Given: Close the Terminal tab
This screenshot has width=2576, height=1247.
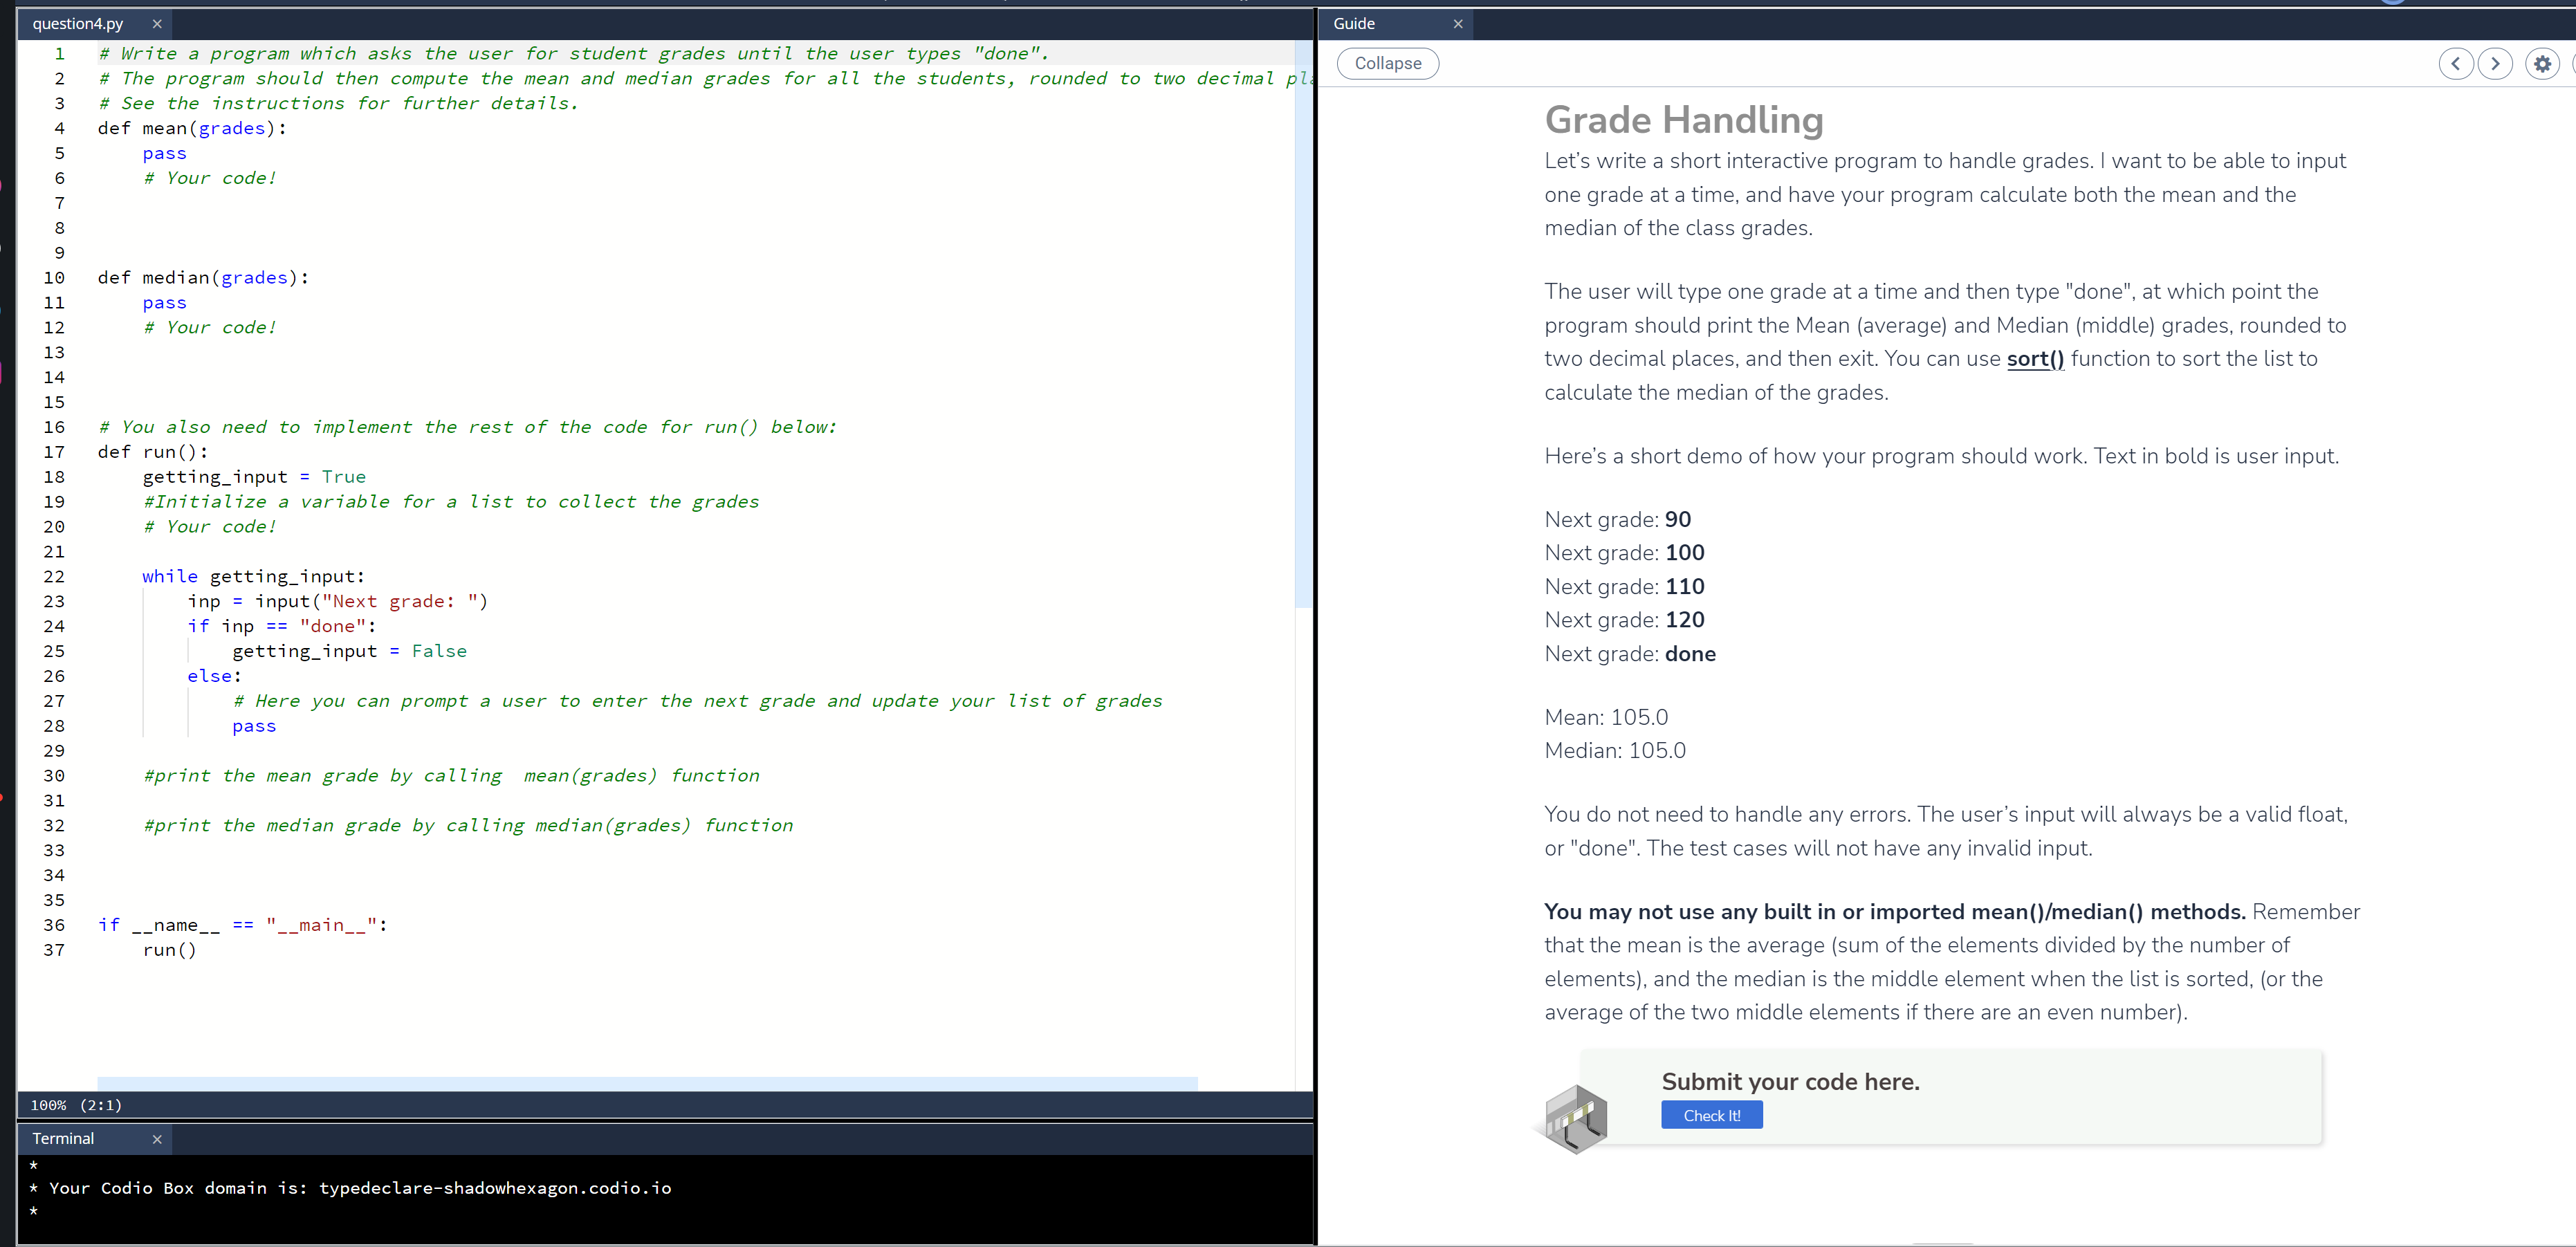Looking at the screenshot, I should [157, 1139].
